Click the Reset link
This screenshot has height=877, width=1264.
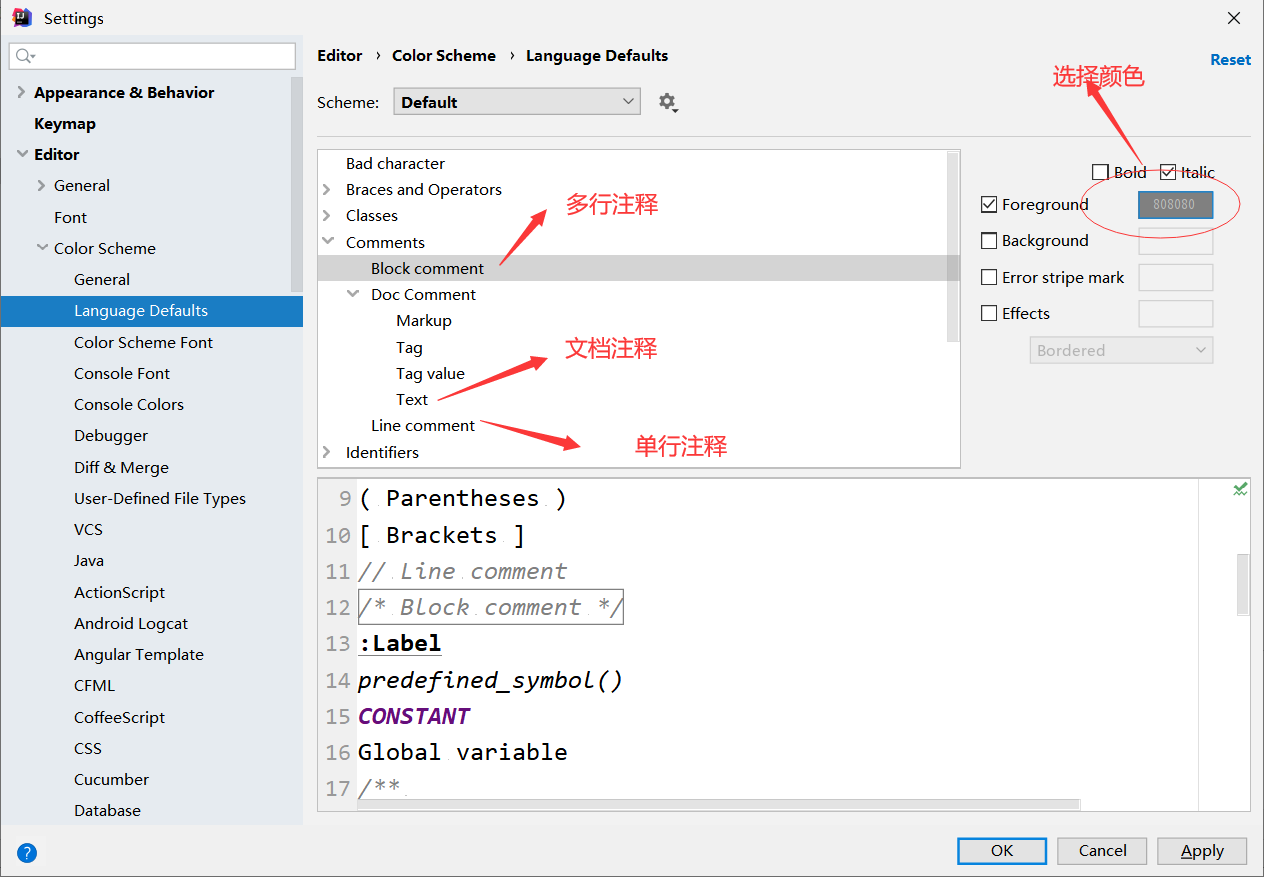click(1230, 59)
